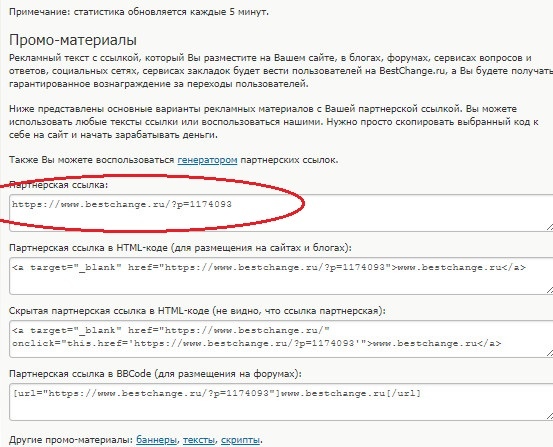Image resolution: width=553 pixels, height=447 pixels.
Task: Click resize grip of the BBCode textarea
Action: pos(549,416)
